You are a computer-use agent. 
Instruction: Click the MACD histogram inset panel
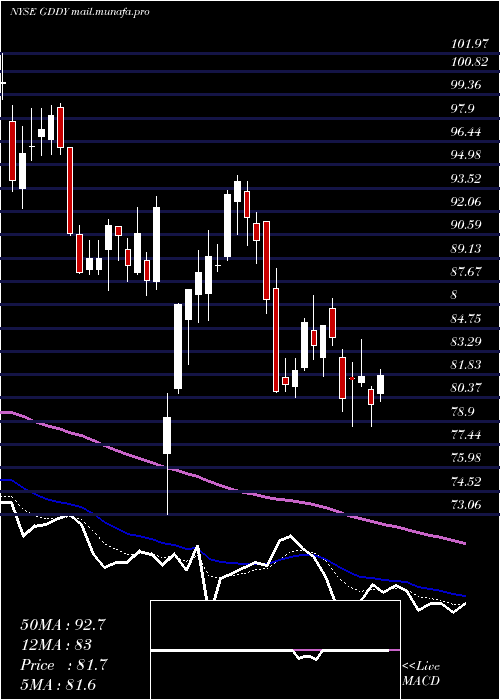[x=275, y=650]
